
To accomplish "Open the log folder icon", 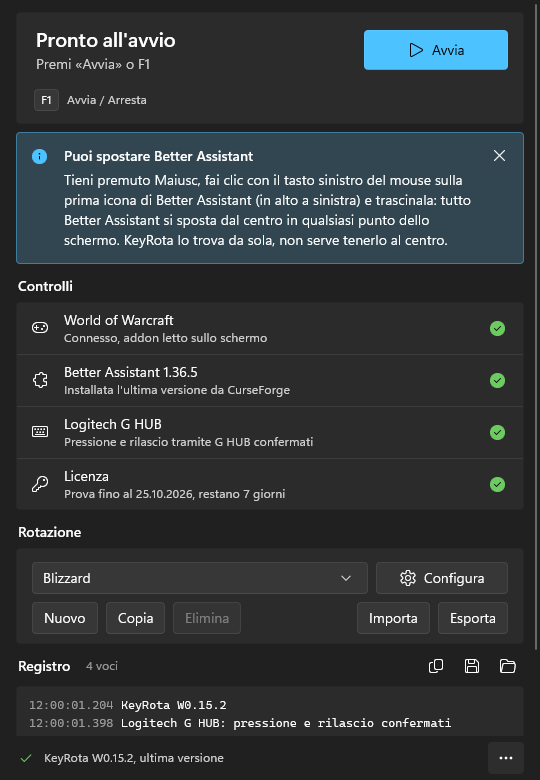I will (508, 666).
